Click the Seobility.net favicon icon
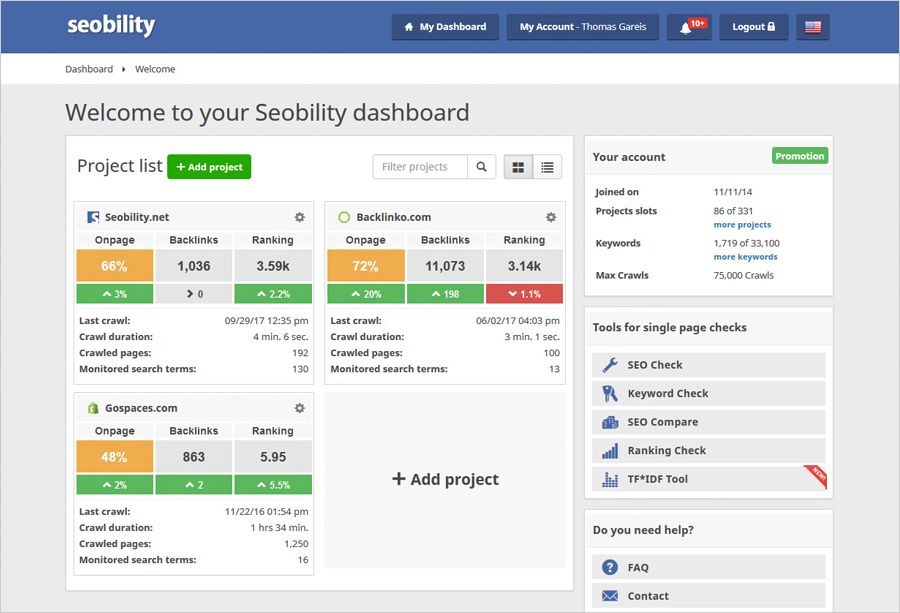Screen dimensions: 900x613 pos(93,217)
